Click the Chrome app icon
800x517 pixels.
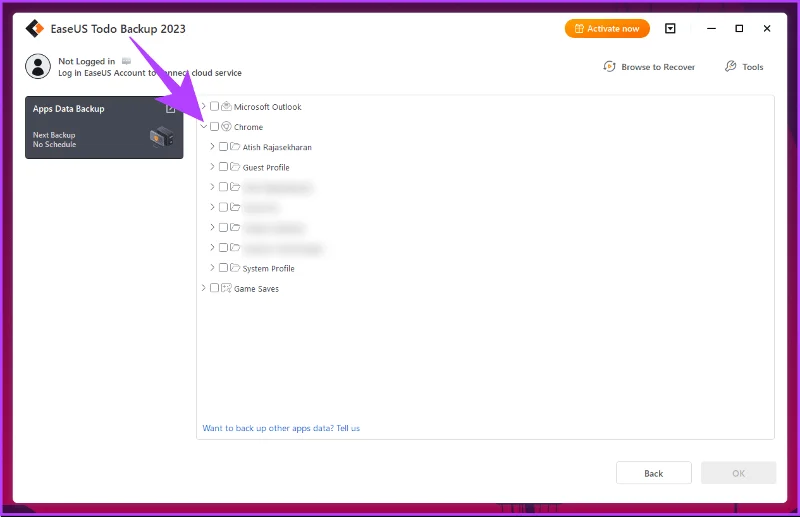(227, 127)
